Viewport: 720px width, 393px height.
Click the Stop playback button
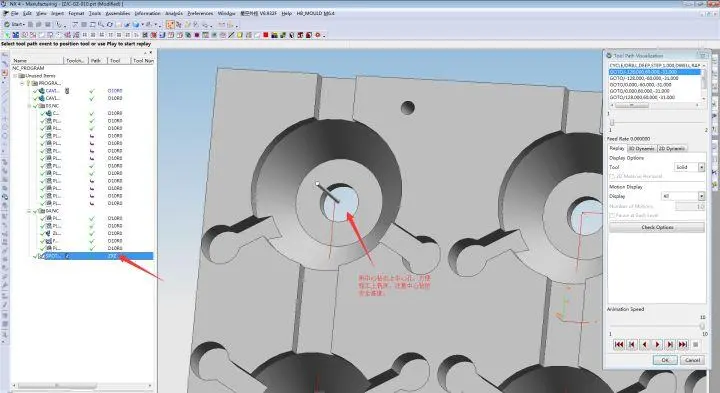pos(695,344)
